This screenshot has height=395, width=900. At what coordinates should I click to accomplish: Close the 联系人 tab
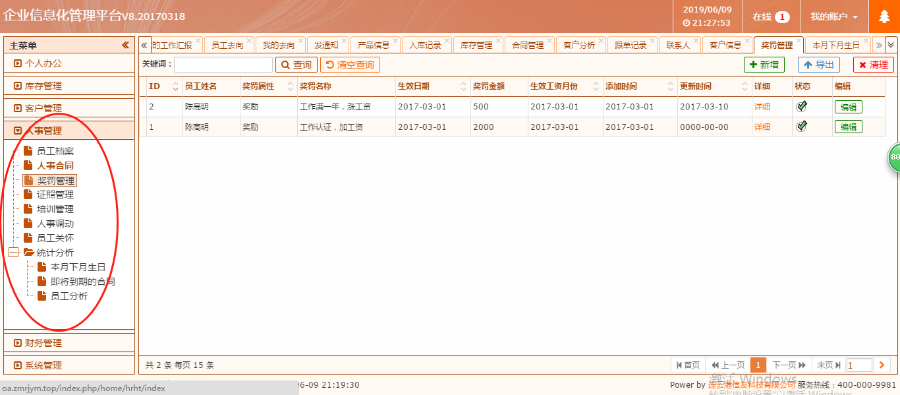click(695, 41)
